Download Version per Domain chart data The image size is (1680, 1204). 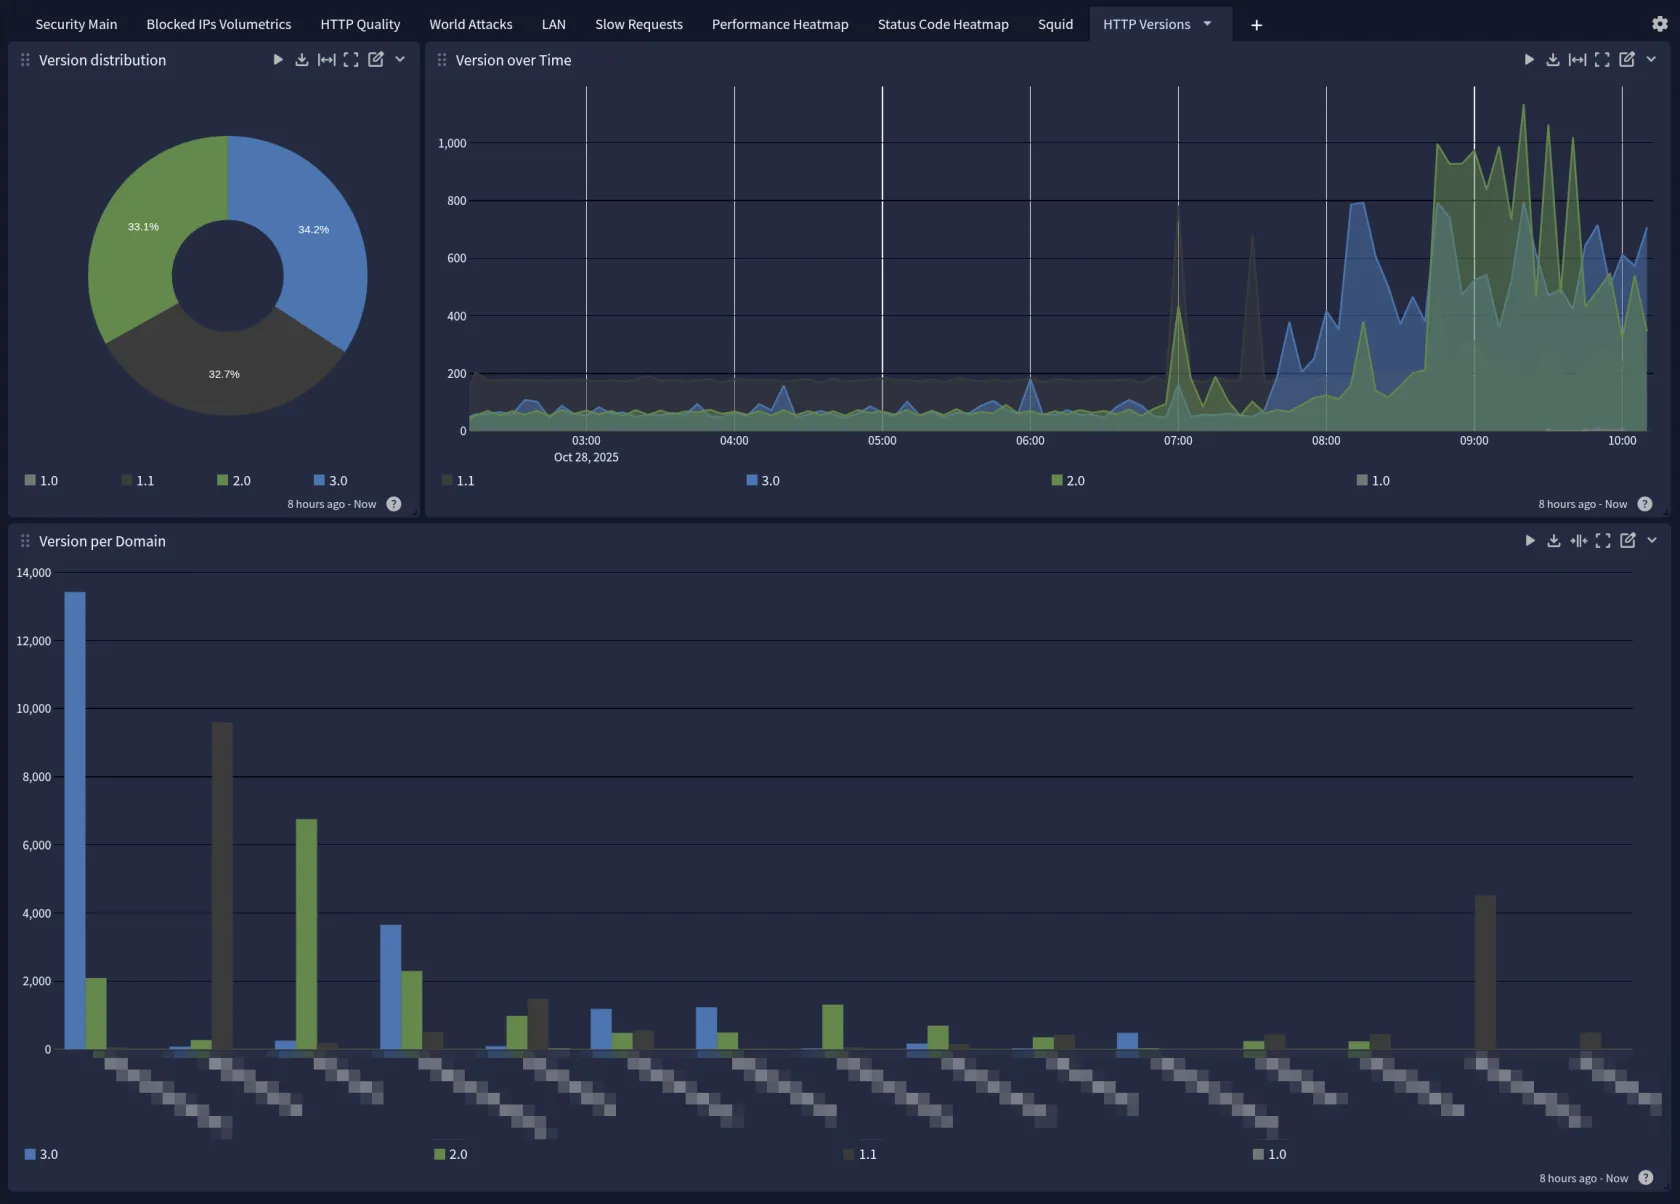point(1554,541)
